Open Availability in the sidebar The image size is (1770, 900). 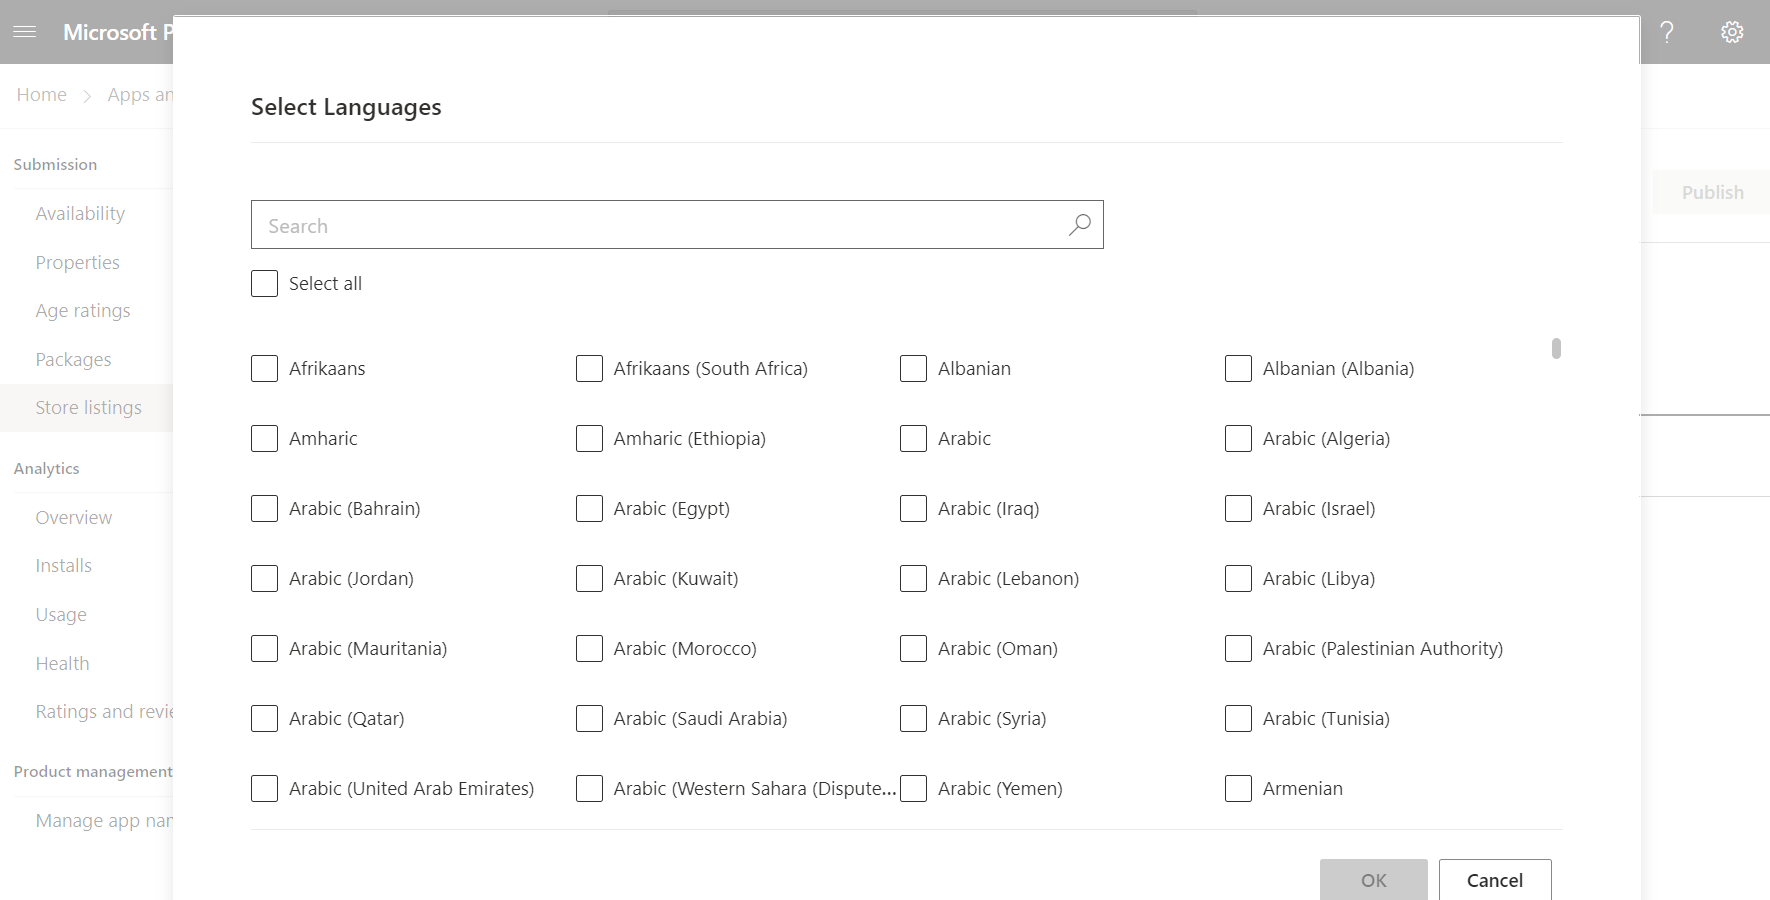click(x=80, y=214)
